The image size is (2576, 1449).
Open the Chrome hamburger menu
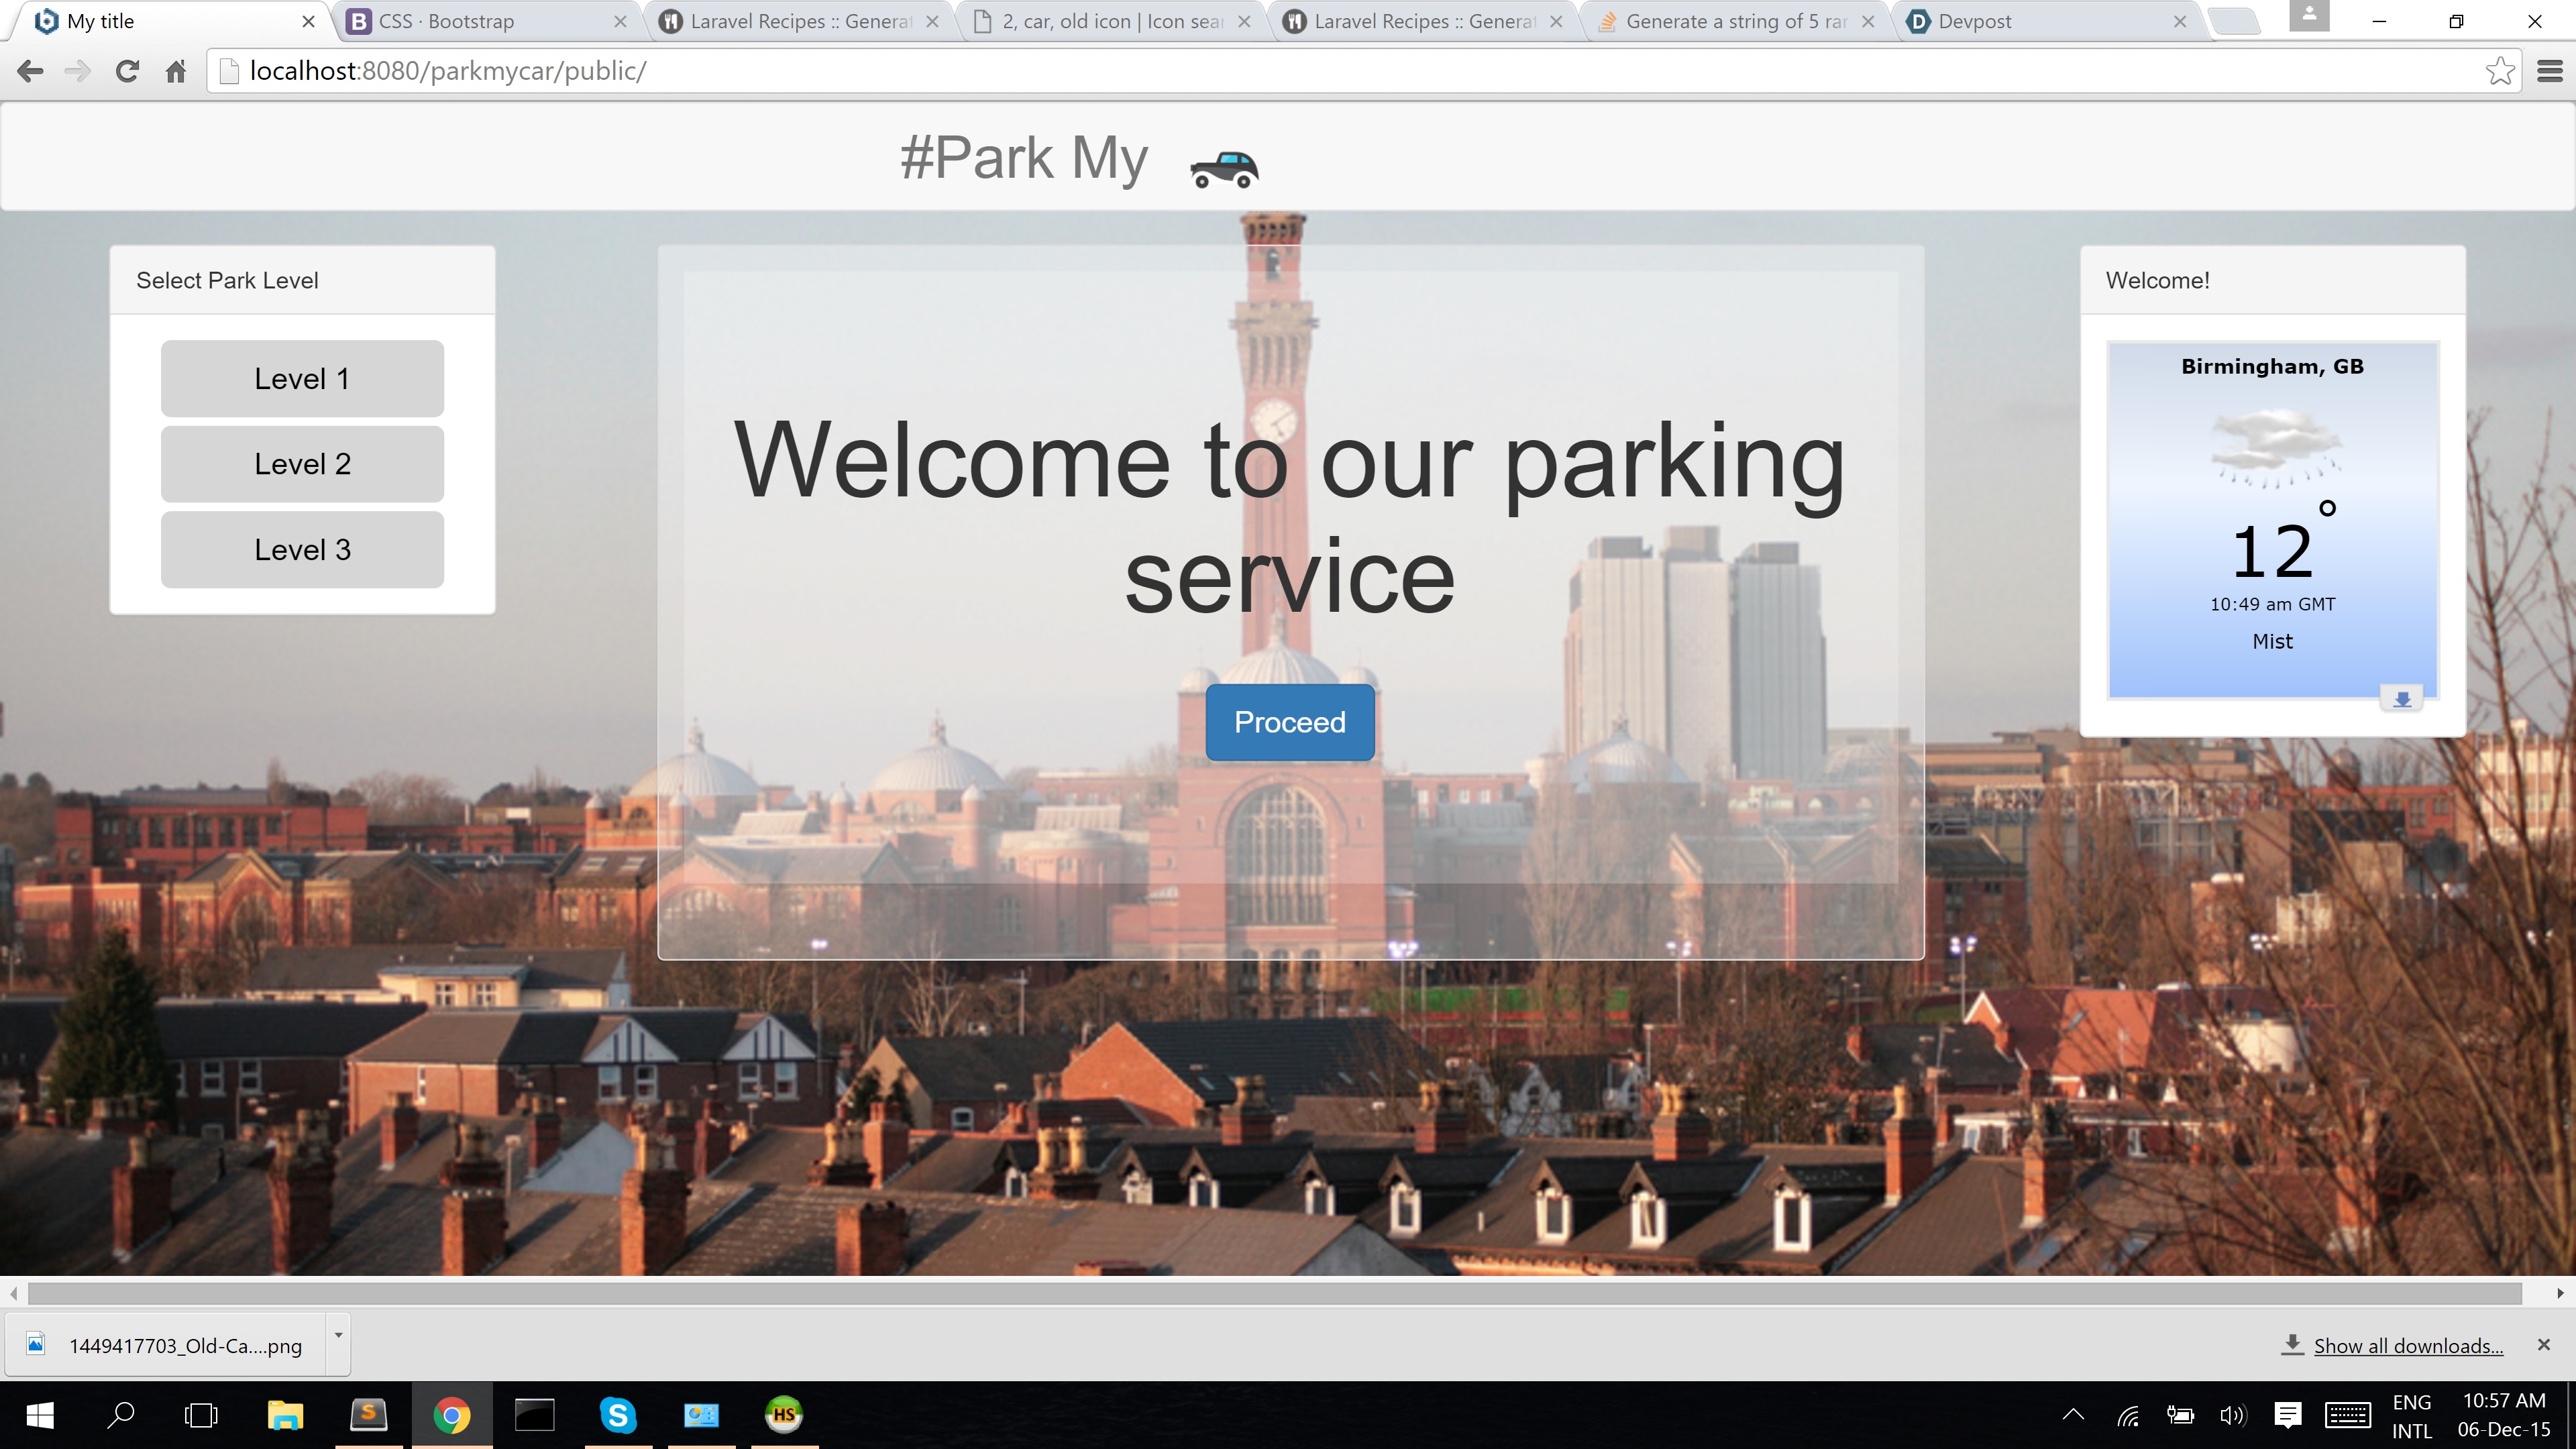tap(2549, 71)
